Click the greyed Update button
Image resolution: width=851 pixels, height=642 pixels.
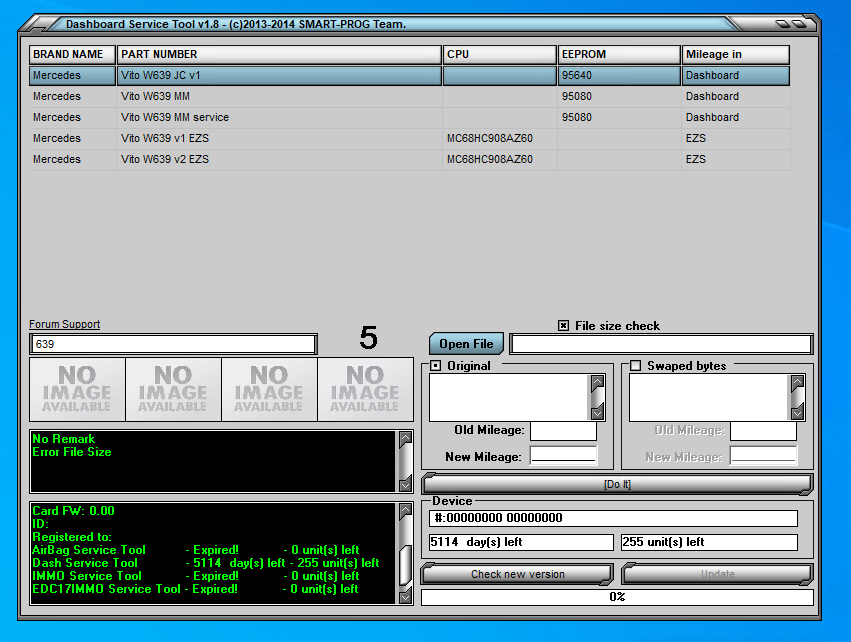717,574
